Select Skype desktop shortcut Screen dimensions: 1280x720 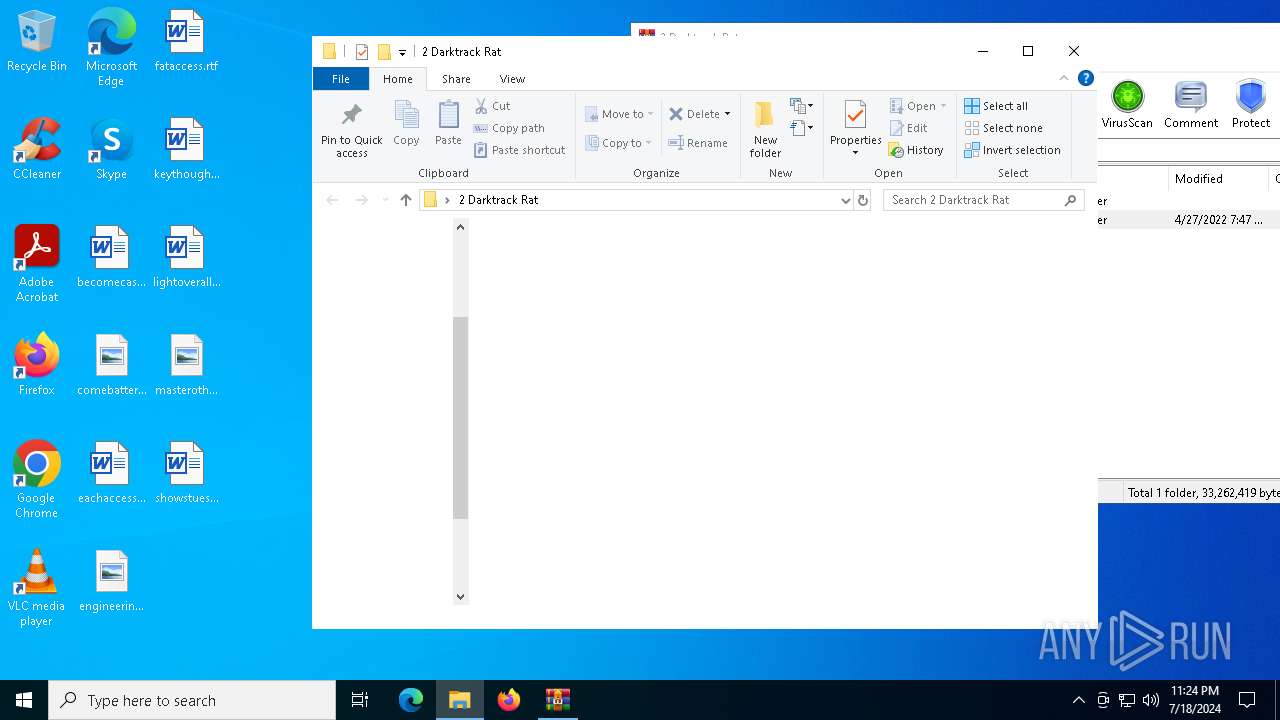pyautogui.click(x=111, y=150)
